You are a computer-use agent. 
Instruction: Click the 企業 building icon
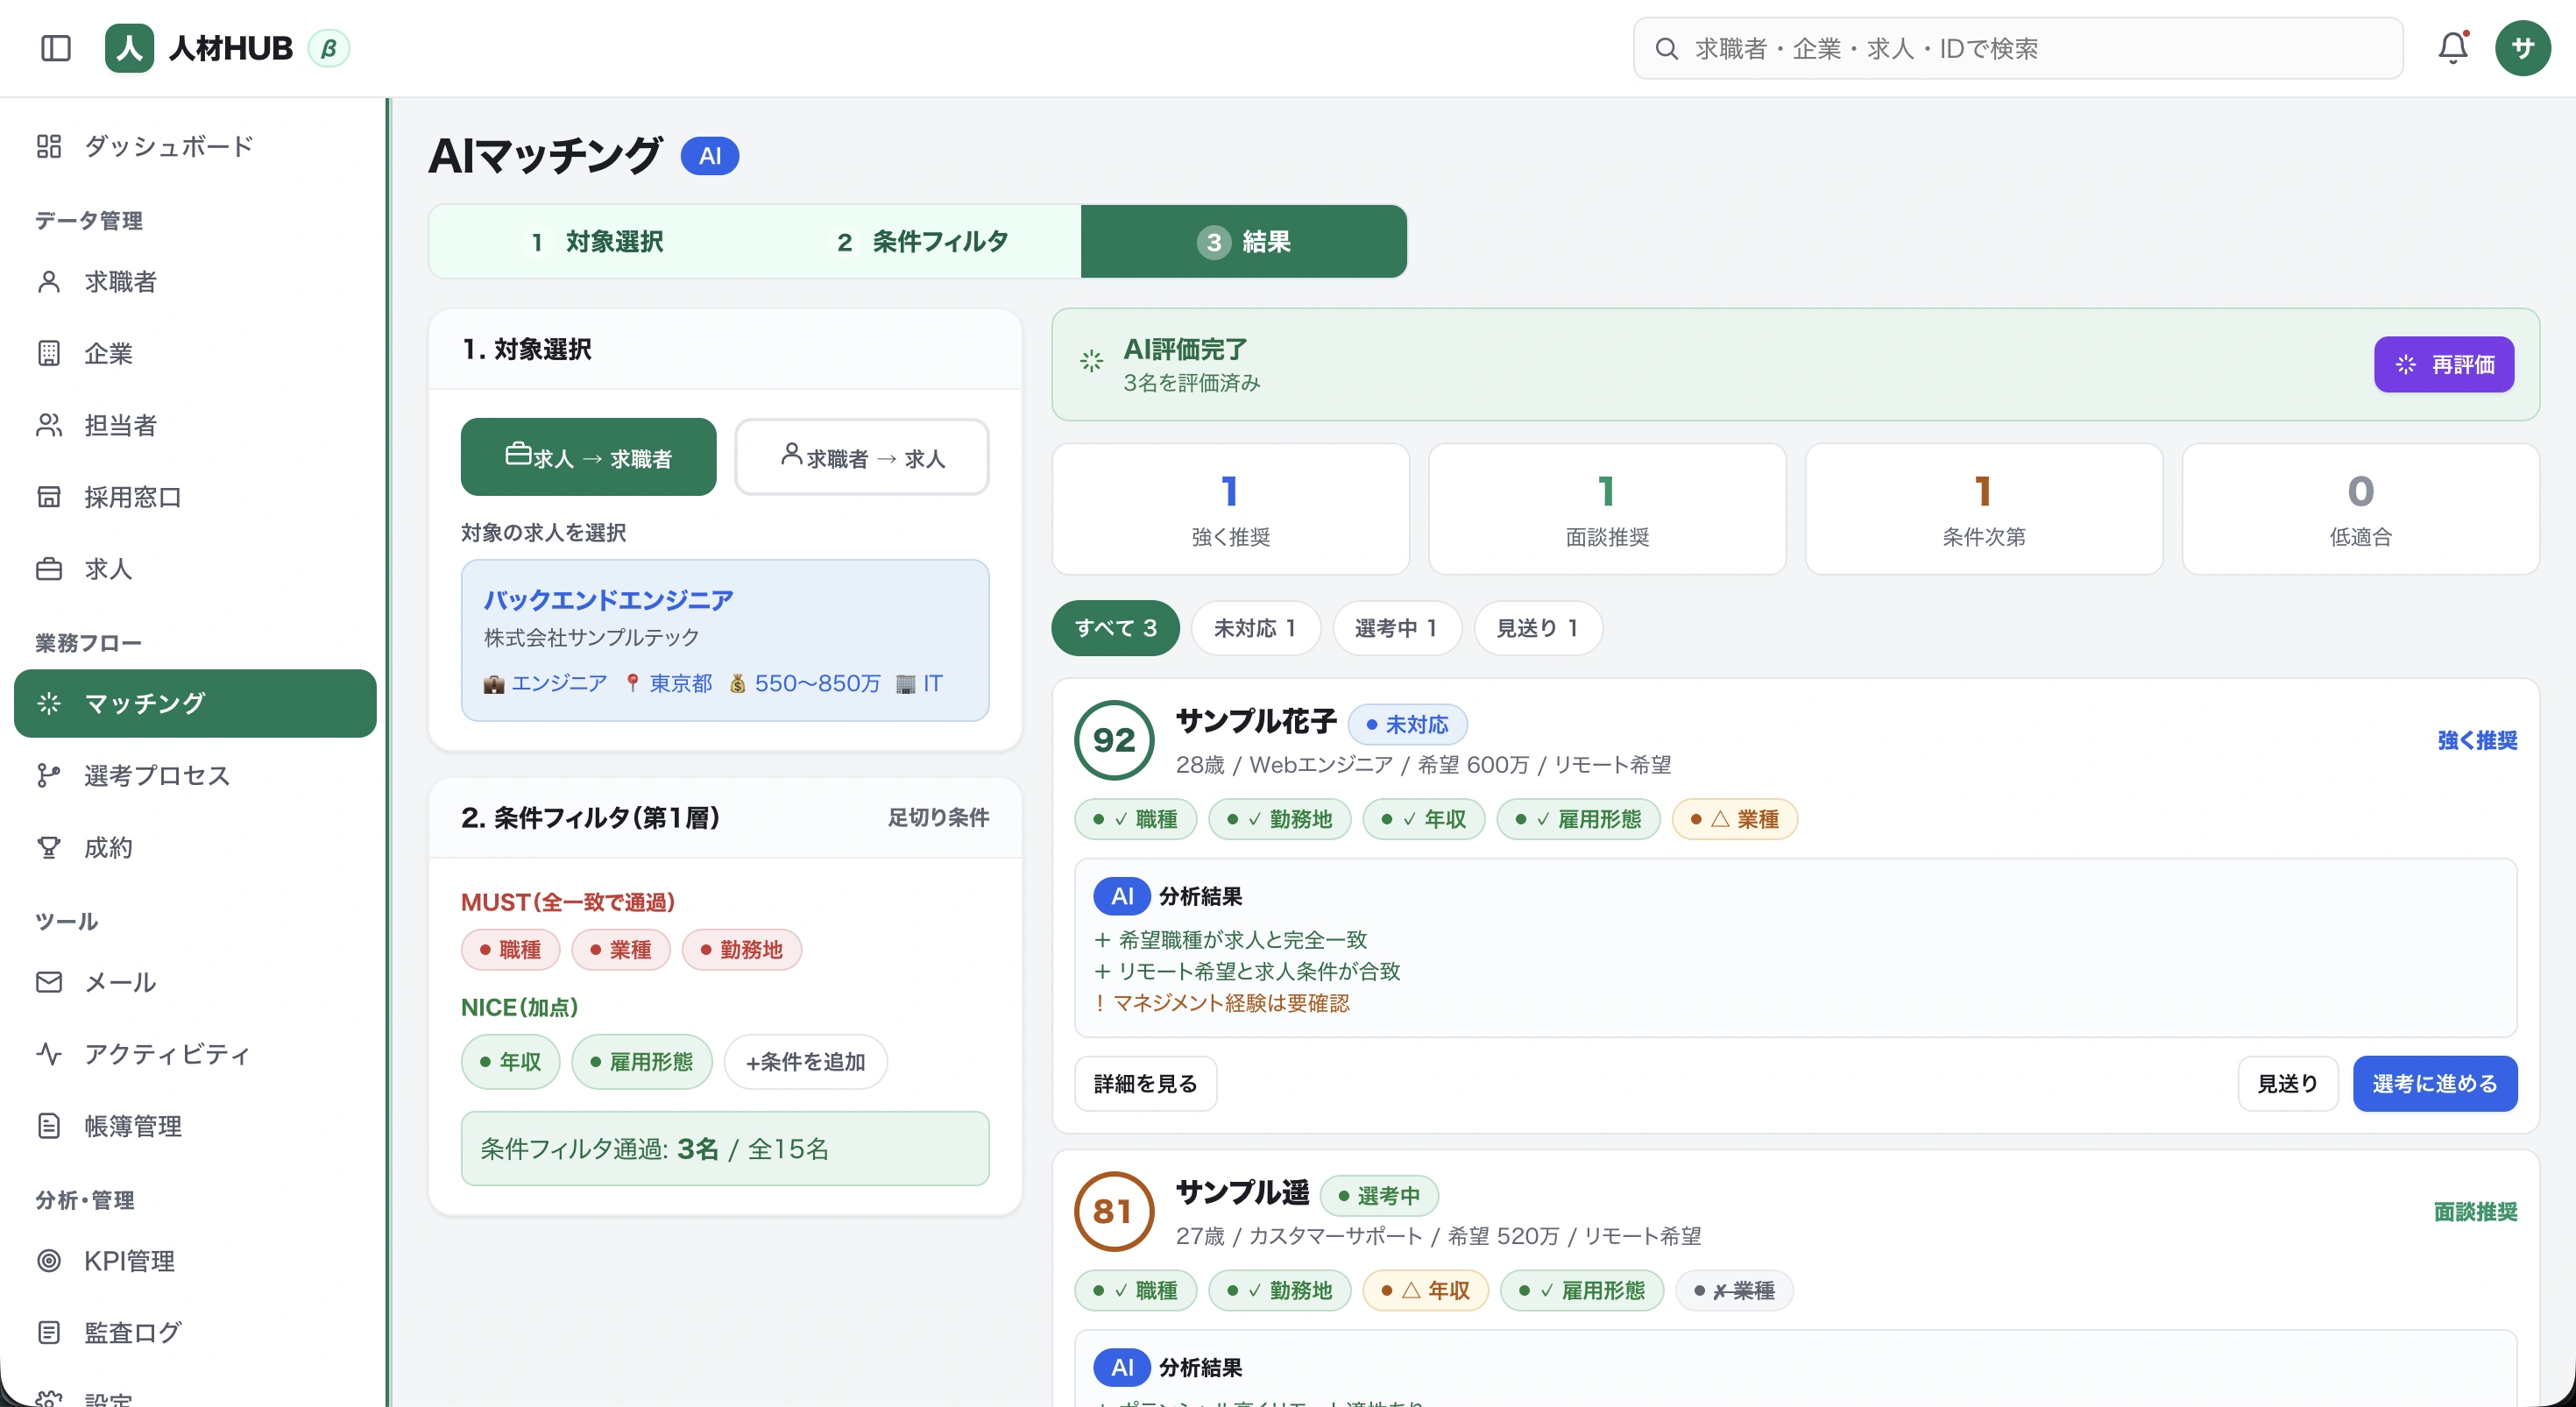click(x=49, y=353)
